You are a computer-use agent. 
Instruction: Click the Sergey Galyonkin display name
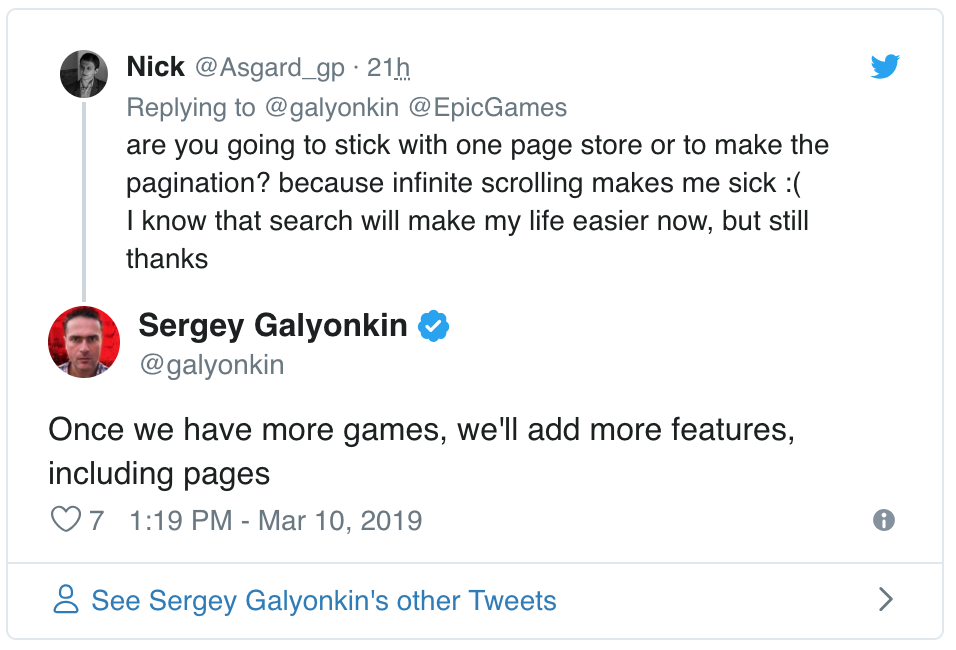[x=272, y=325]
